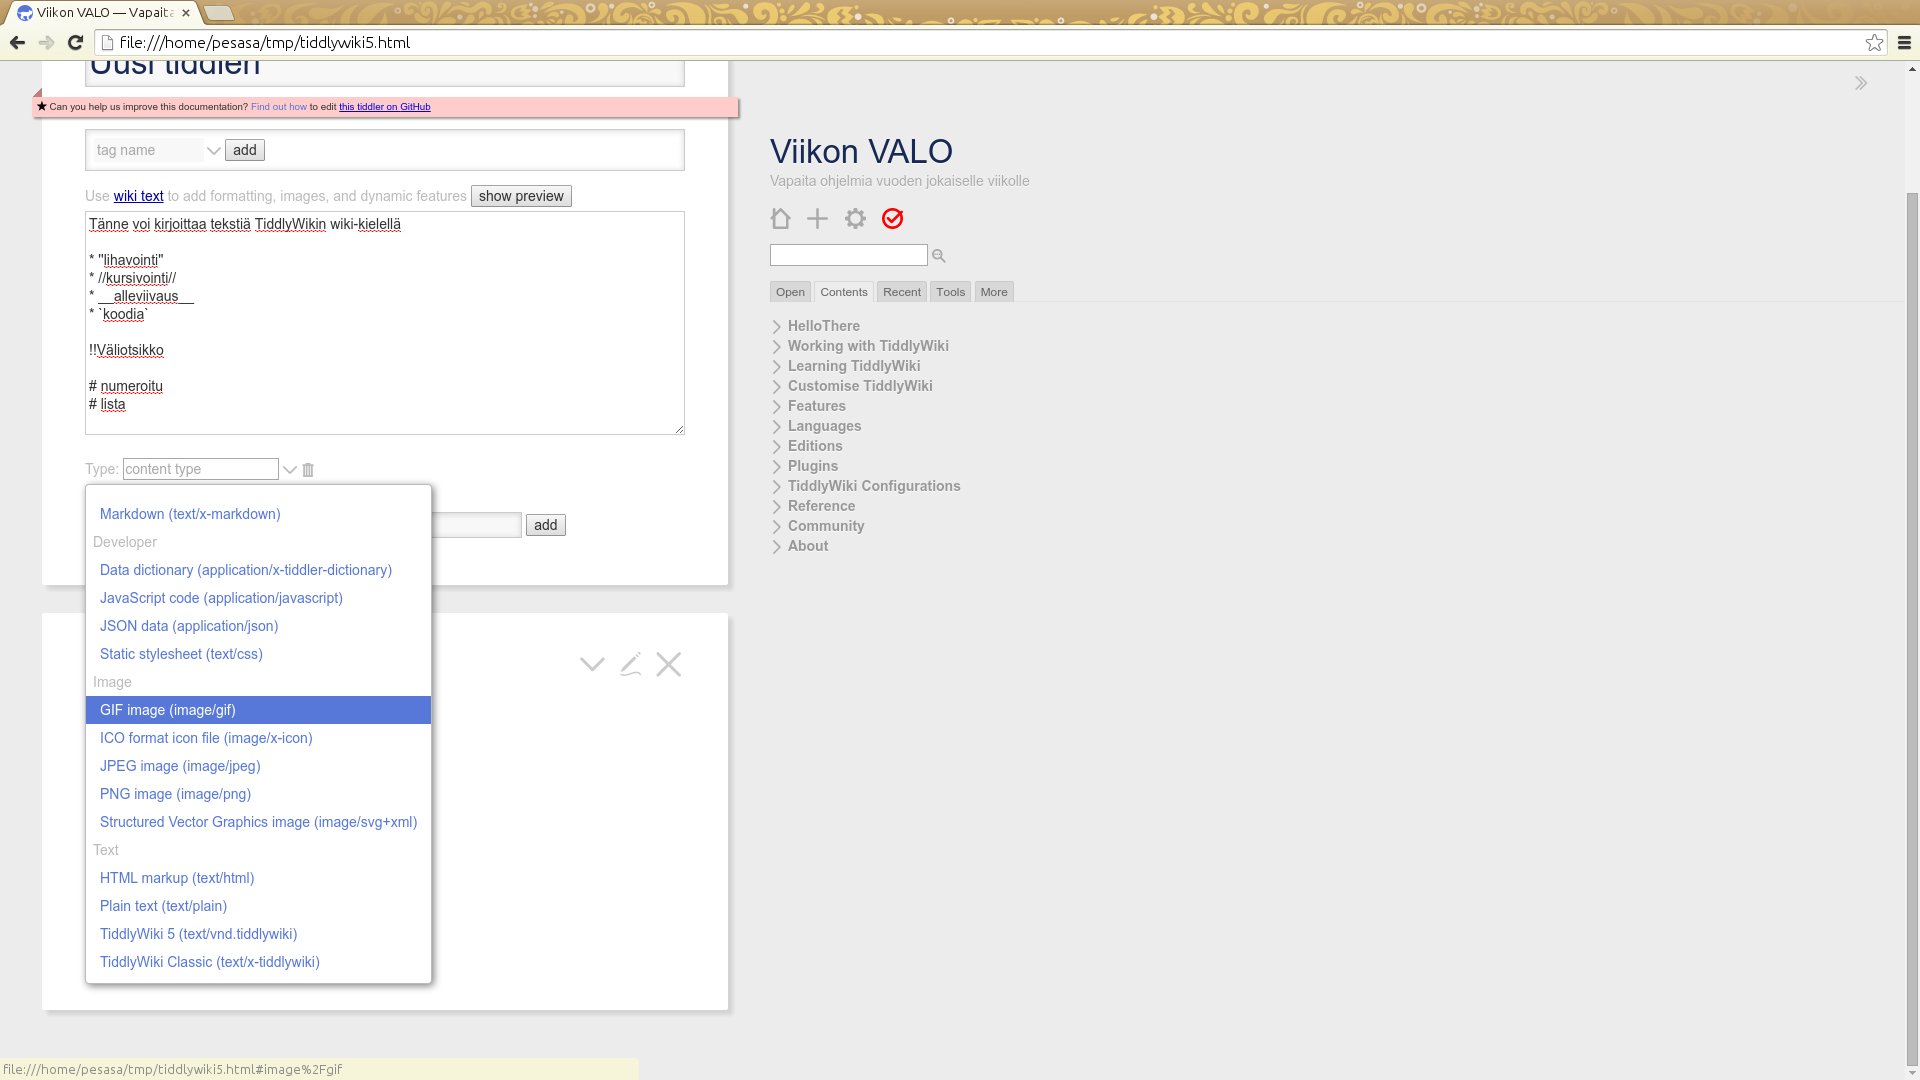This screenshot has height=1080, width=1920.
Task: Open Reference in contents list
Action: pos(821,506)
